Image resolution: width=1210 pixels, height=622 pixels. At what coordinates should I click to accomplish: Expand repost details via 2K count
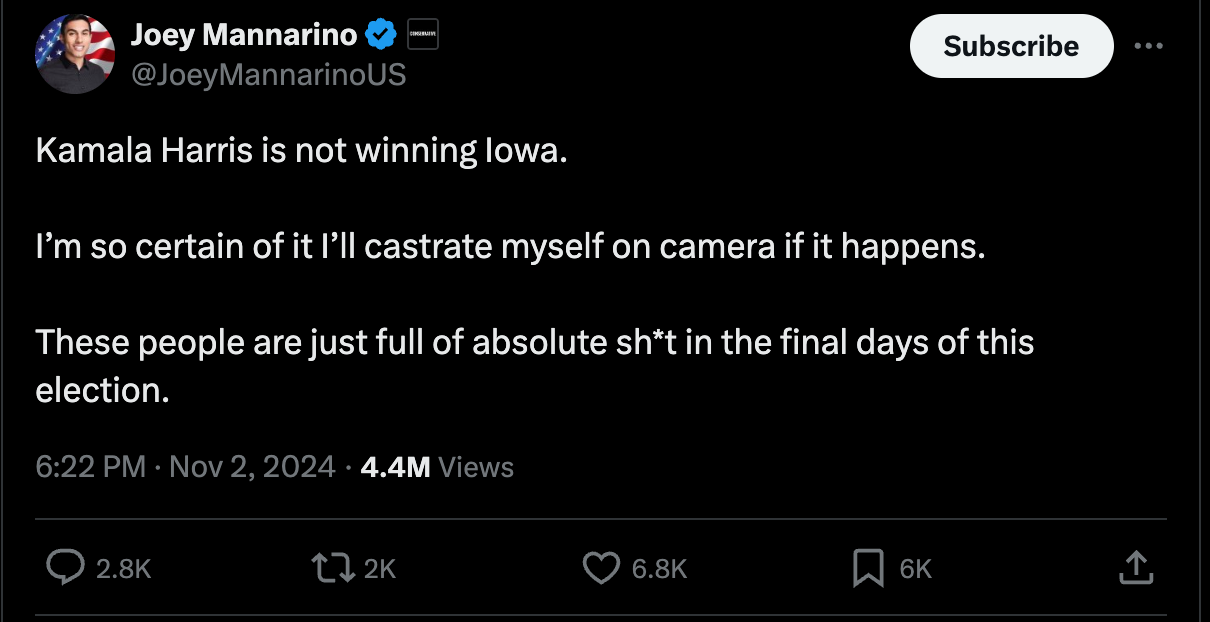379,568
